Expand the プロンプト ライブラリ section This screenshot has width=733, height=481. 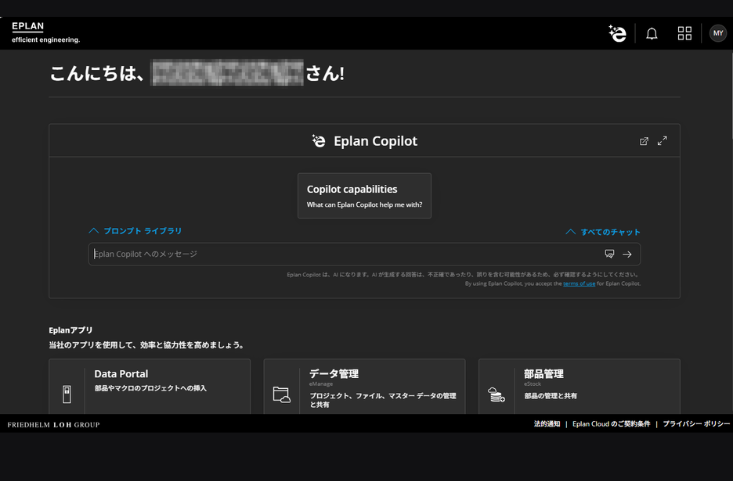pyautogui.click(x=135, y=231)
